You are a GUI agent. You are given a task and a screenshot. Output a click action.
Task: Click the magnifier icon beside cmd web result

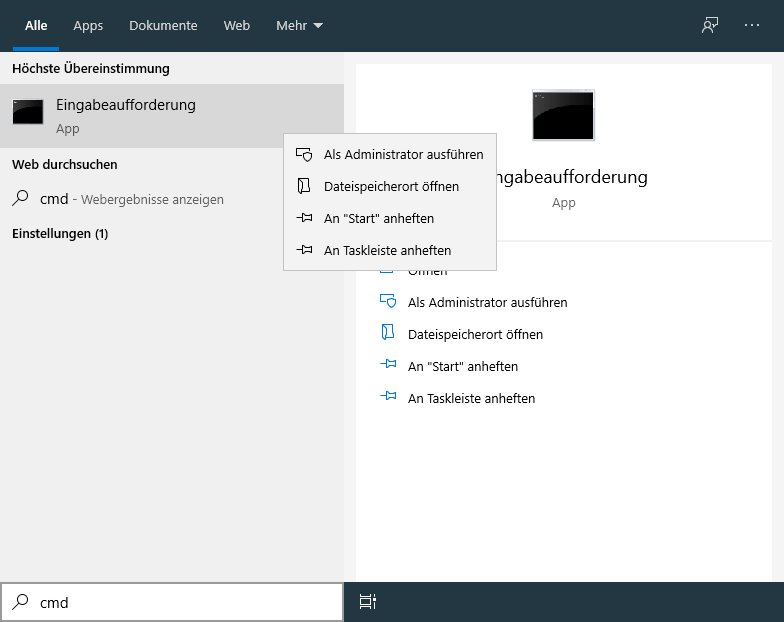pos(20,198)
